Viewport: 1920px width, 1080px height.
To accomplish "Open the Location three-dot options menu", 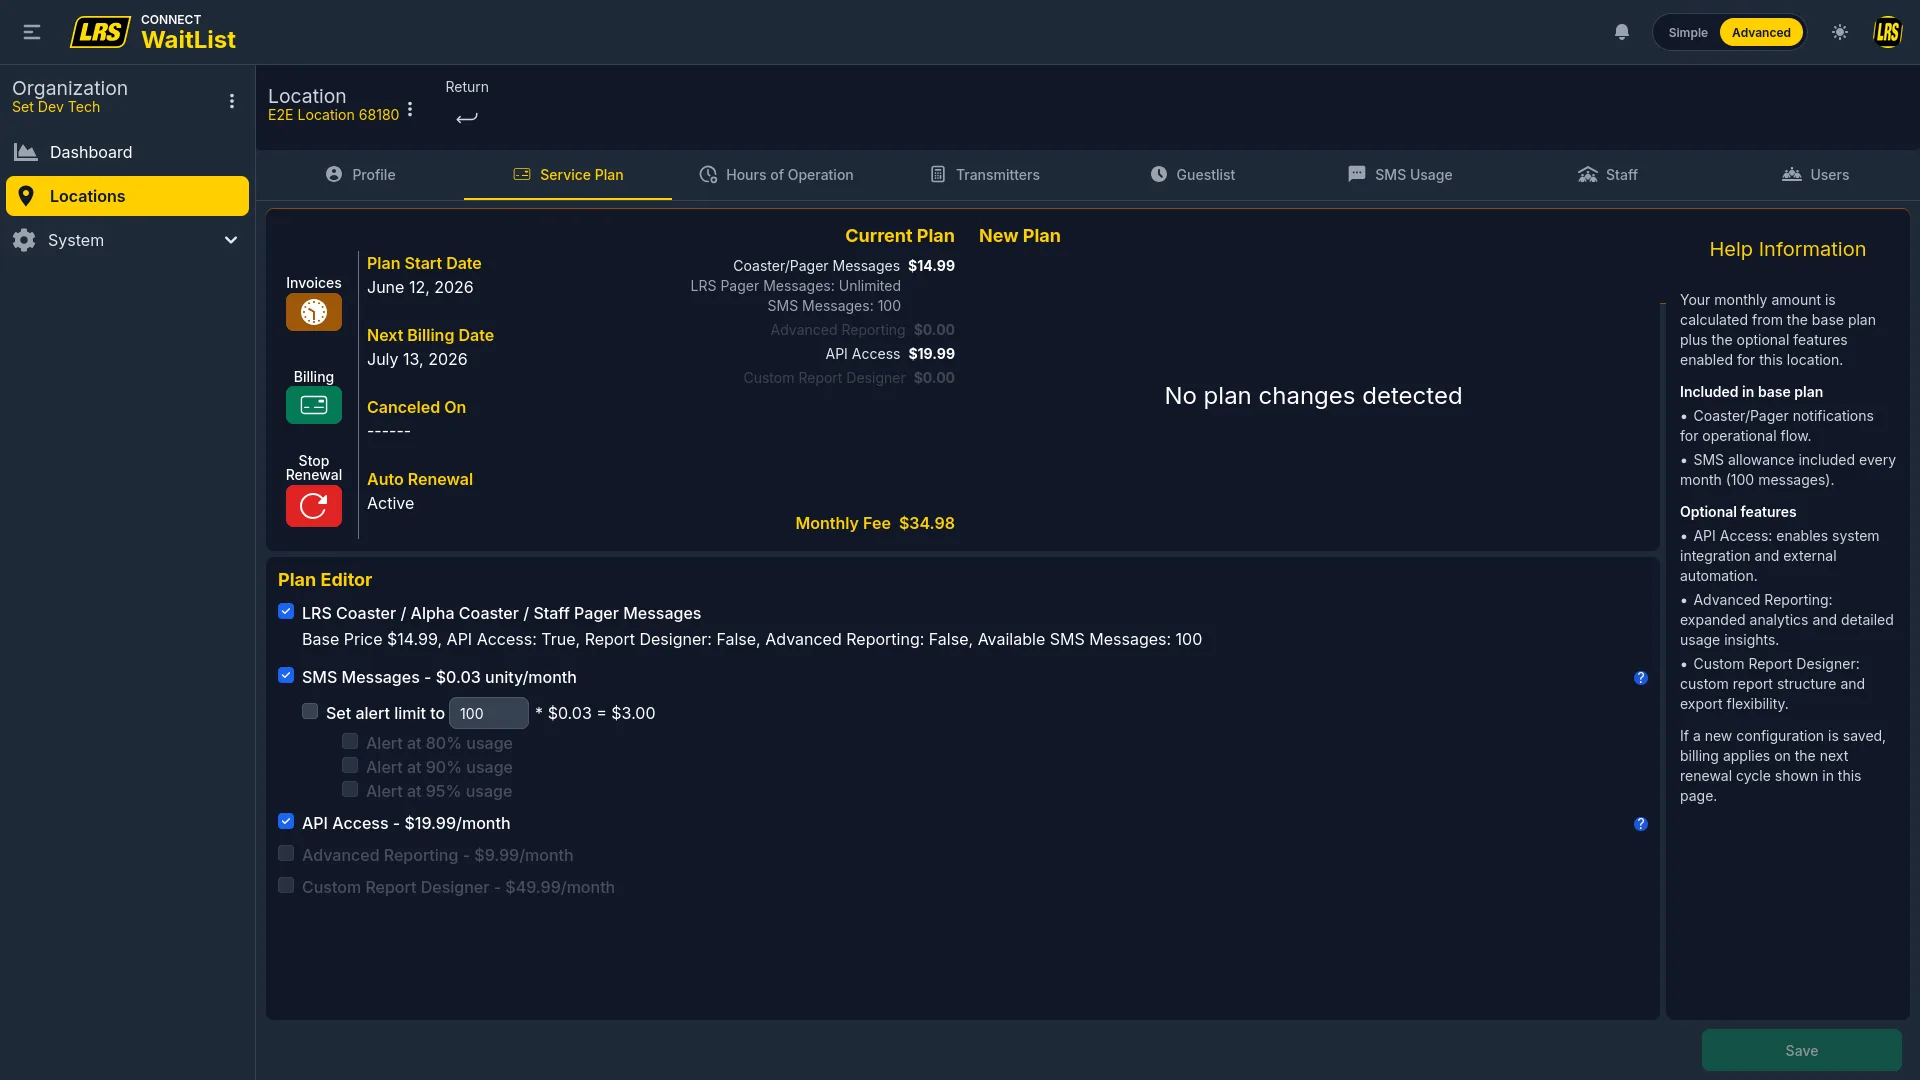I will pos(410,109).
